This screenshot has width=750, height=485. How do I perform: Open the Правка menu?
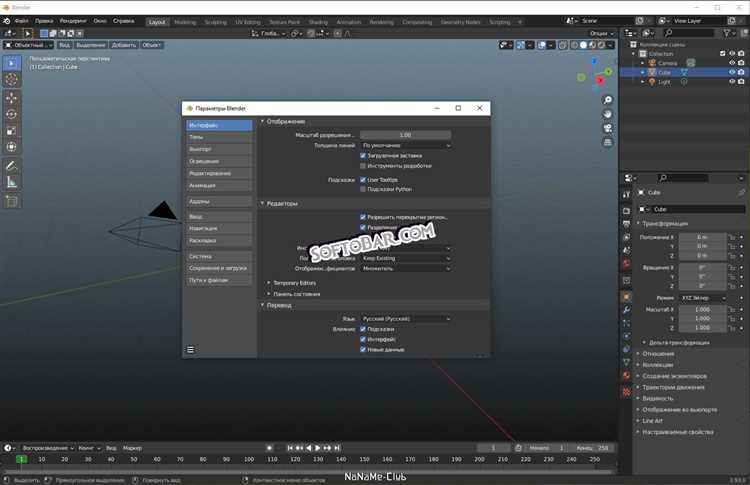pos(44,21)
